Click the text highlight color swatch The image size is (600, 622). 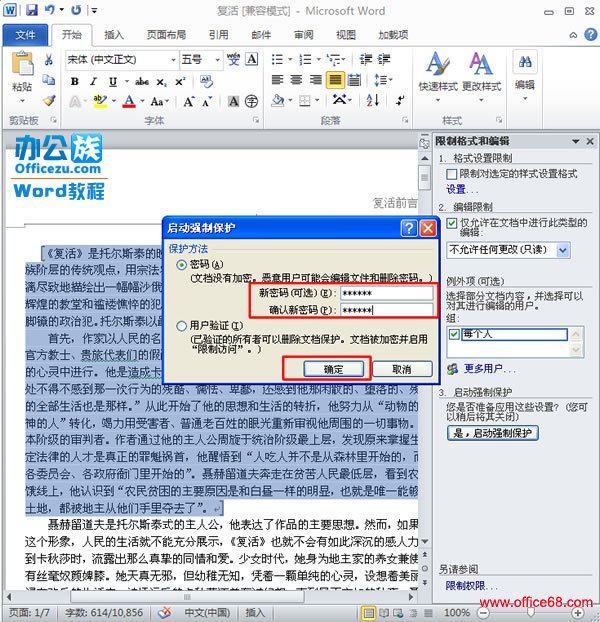point(100,102)
